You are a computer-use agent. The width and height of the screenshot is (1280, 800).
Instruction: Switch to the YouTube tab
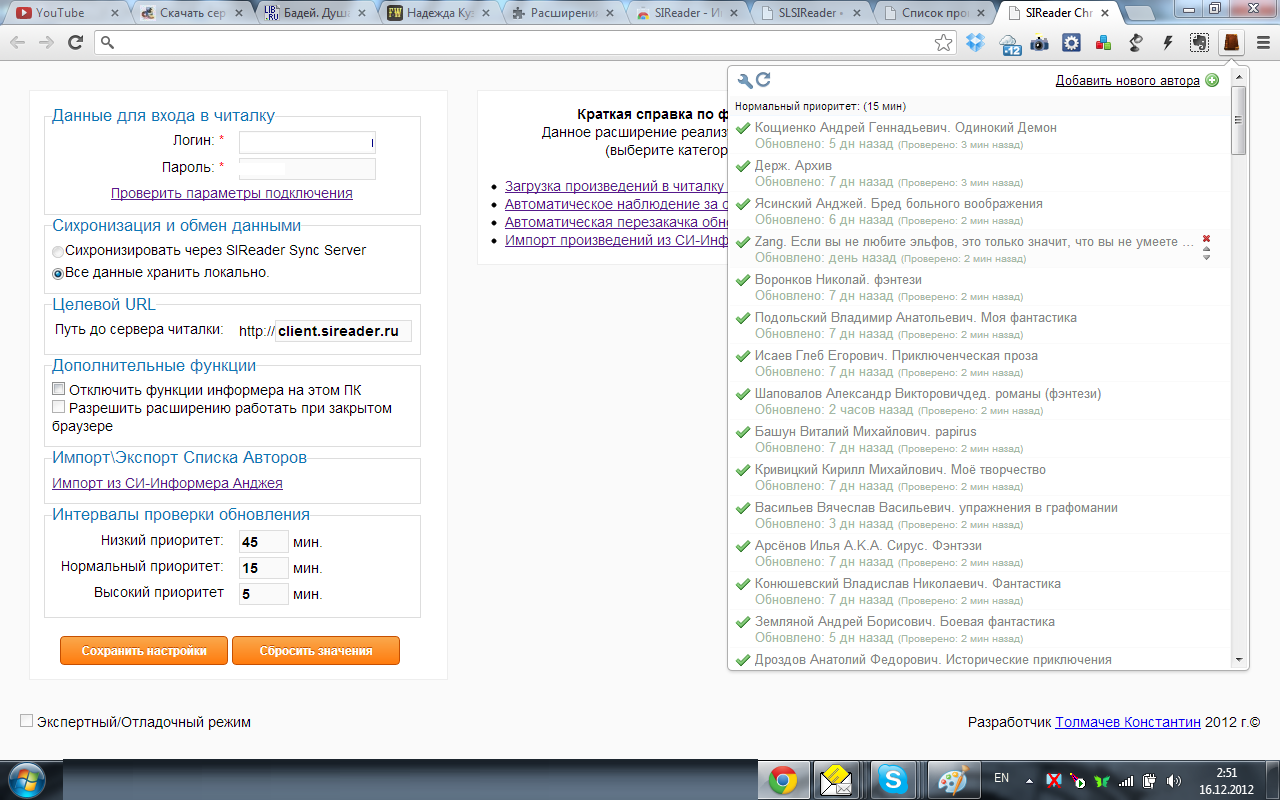(64, 13)
